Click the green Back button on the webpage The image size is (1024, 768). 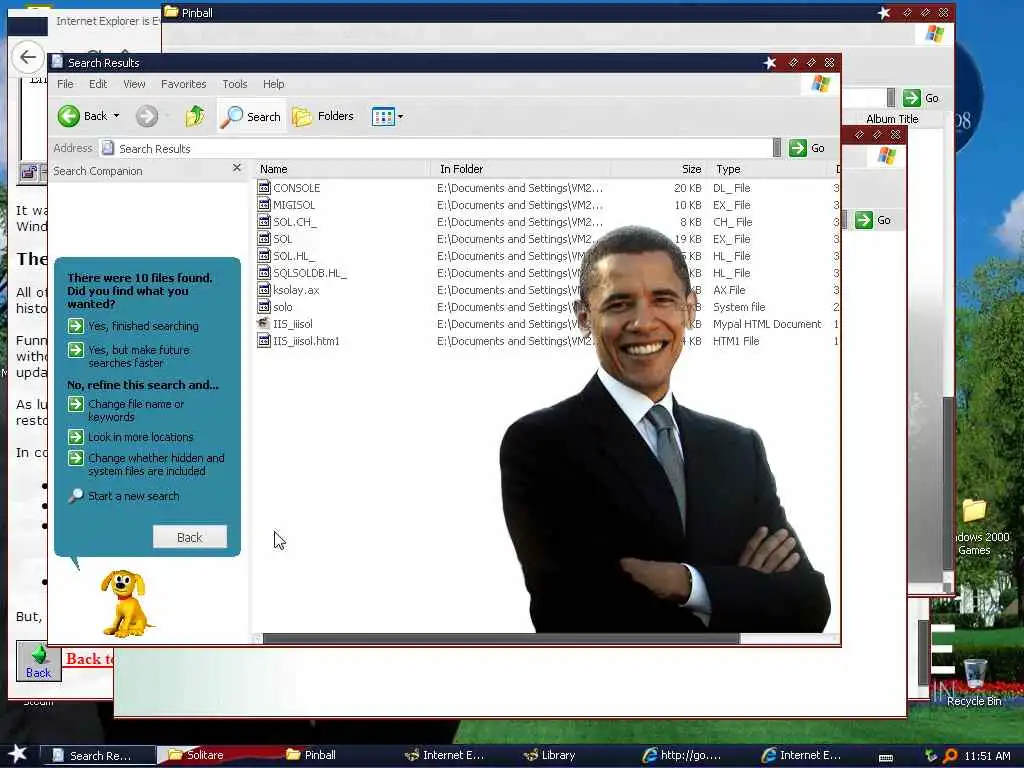click(39, 662)
